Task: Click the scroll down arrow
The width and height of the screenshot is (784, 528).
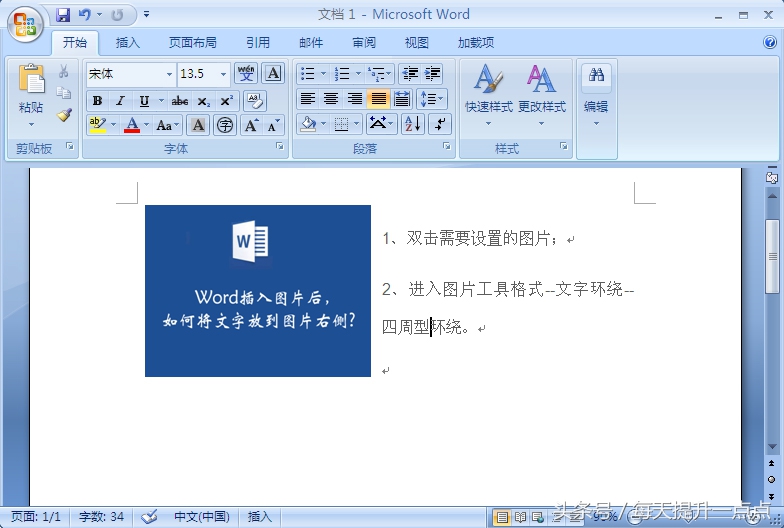Action: (x=772, y=446)
